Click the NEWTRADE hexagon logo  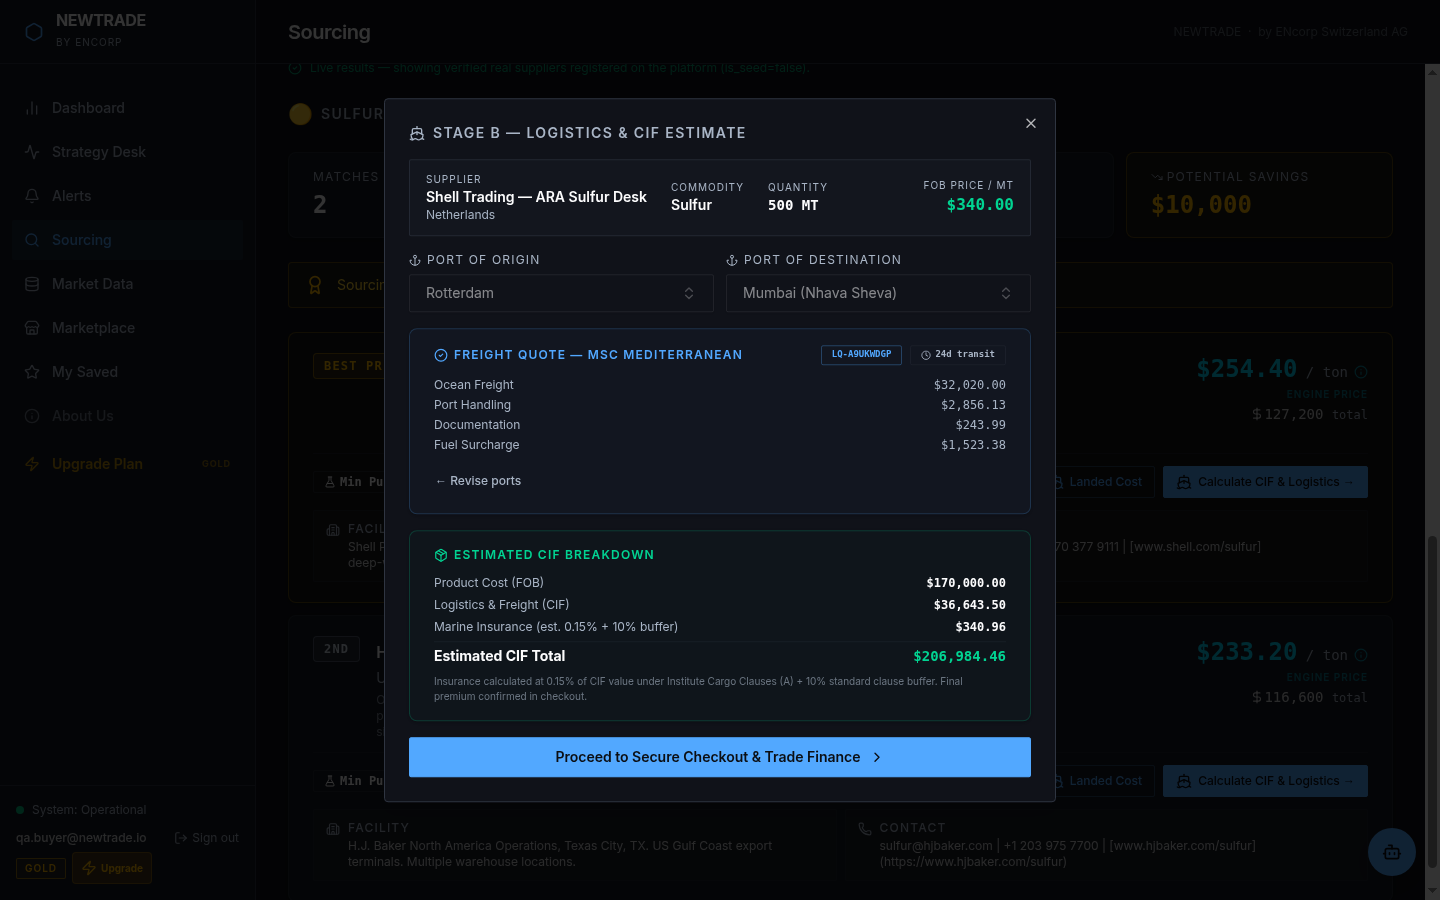coord(34,32)
